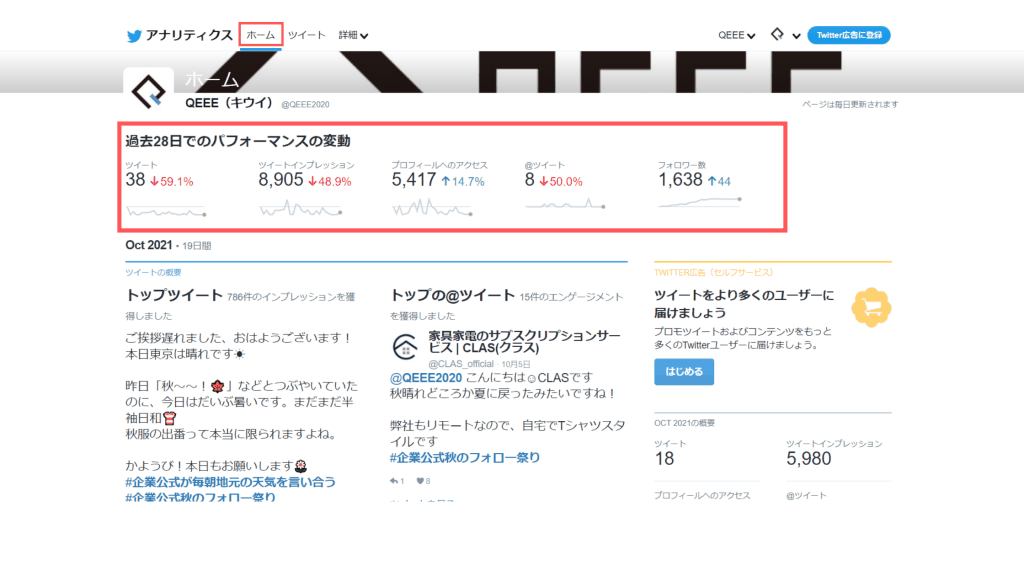Click the CLAS account avatar icon
The width and height of the screenshot is (1024, 576).
tap(405, 346)
